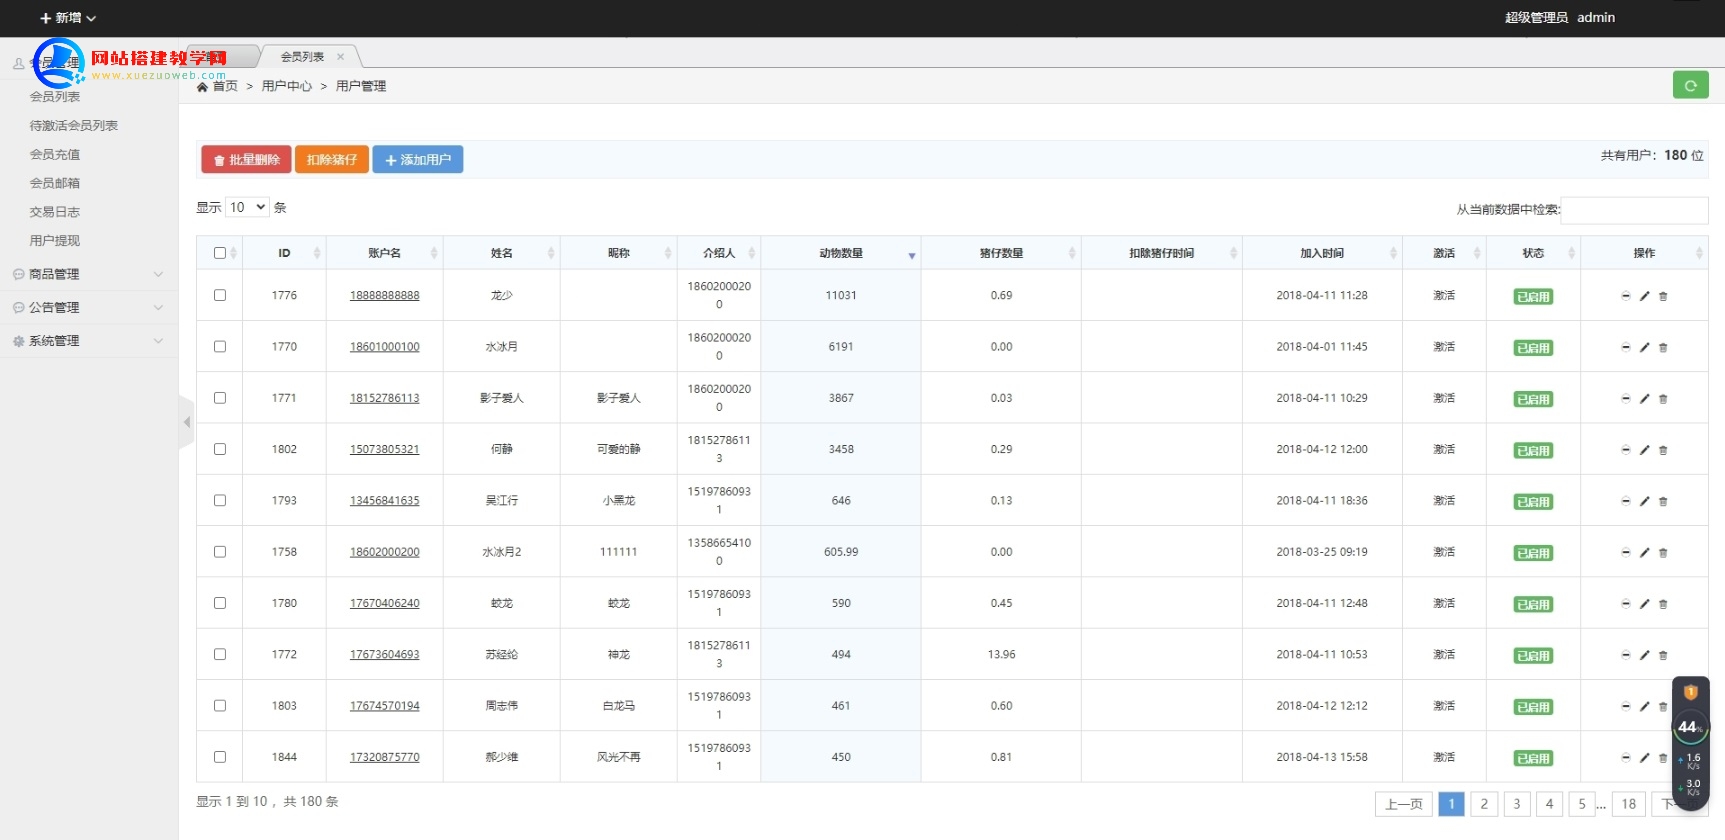The width and height of the screenshot is (1725, 840).
Task: Open the rows-per-page dropdown showing 10
Action: point(247,207)
